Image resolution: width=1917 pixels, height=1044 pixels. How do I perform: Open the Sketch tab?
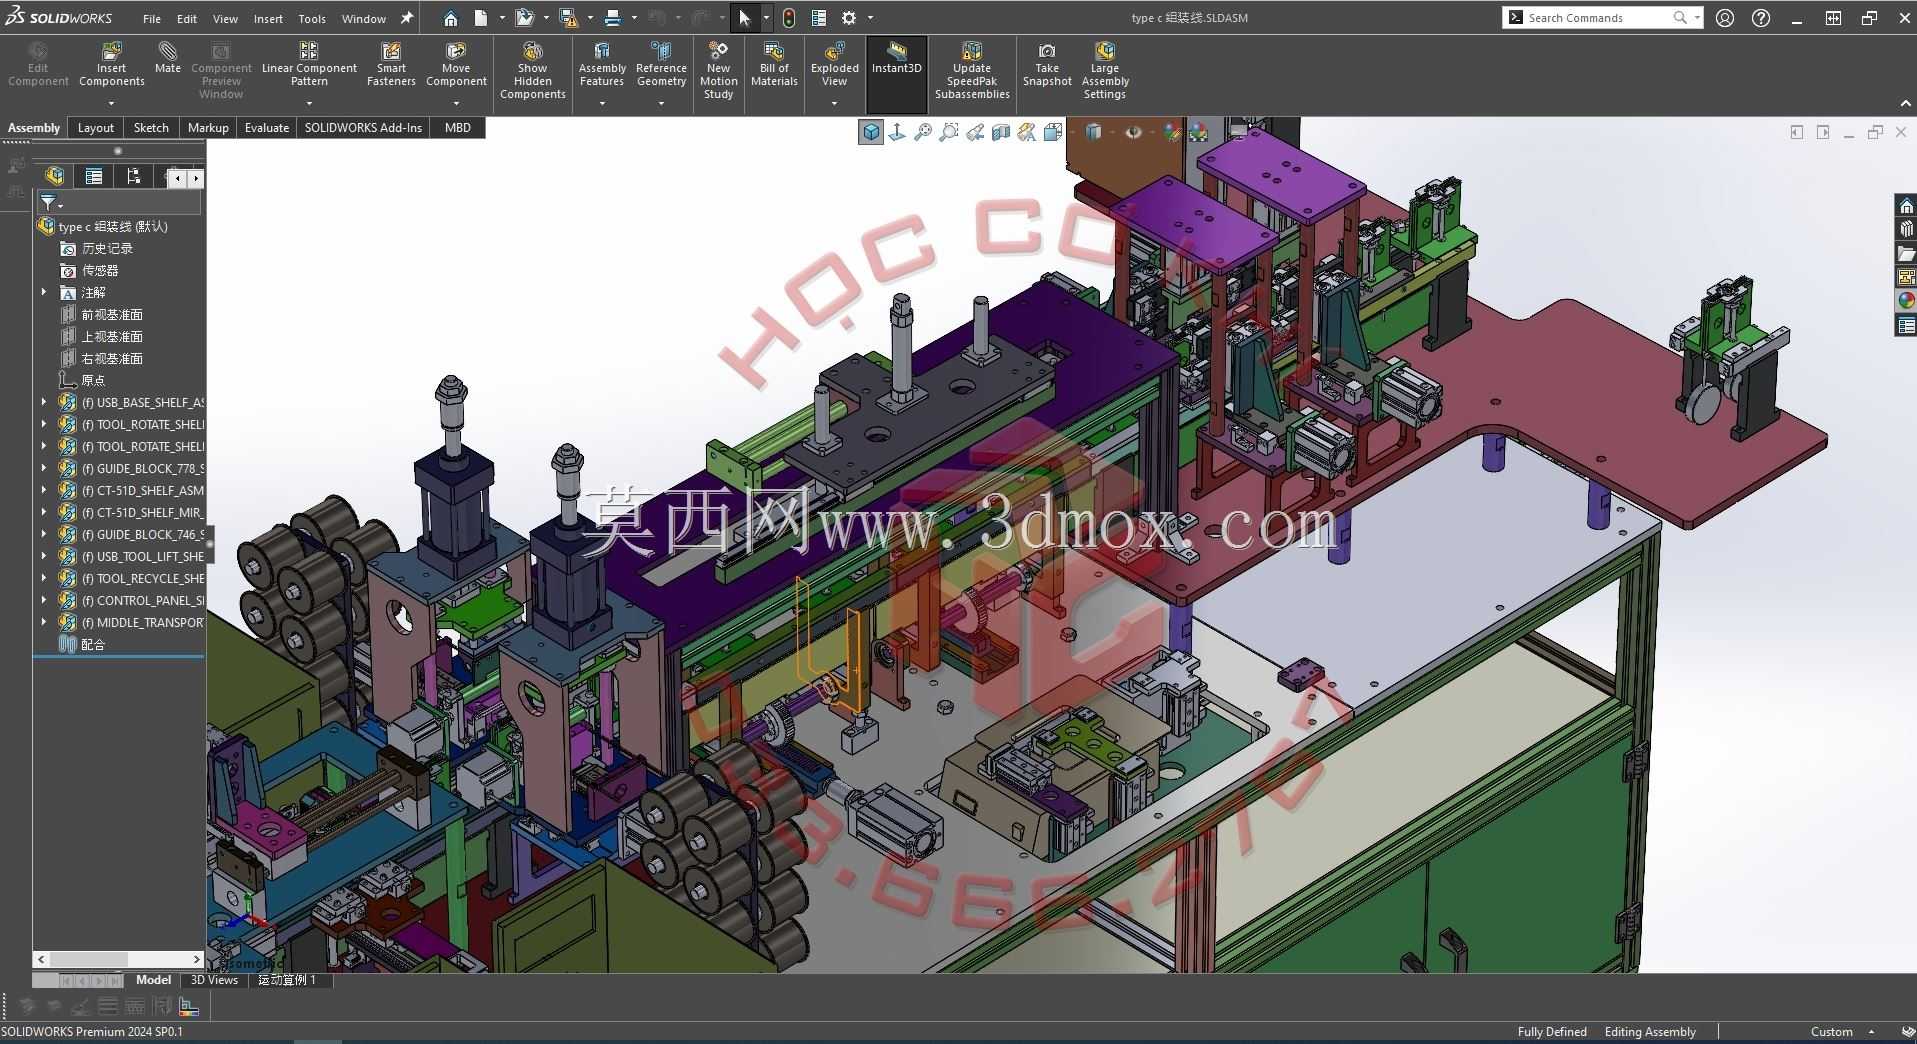(x=151, y=128)
